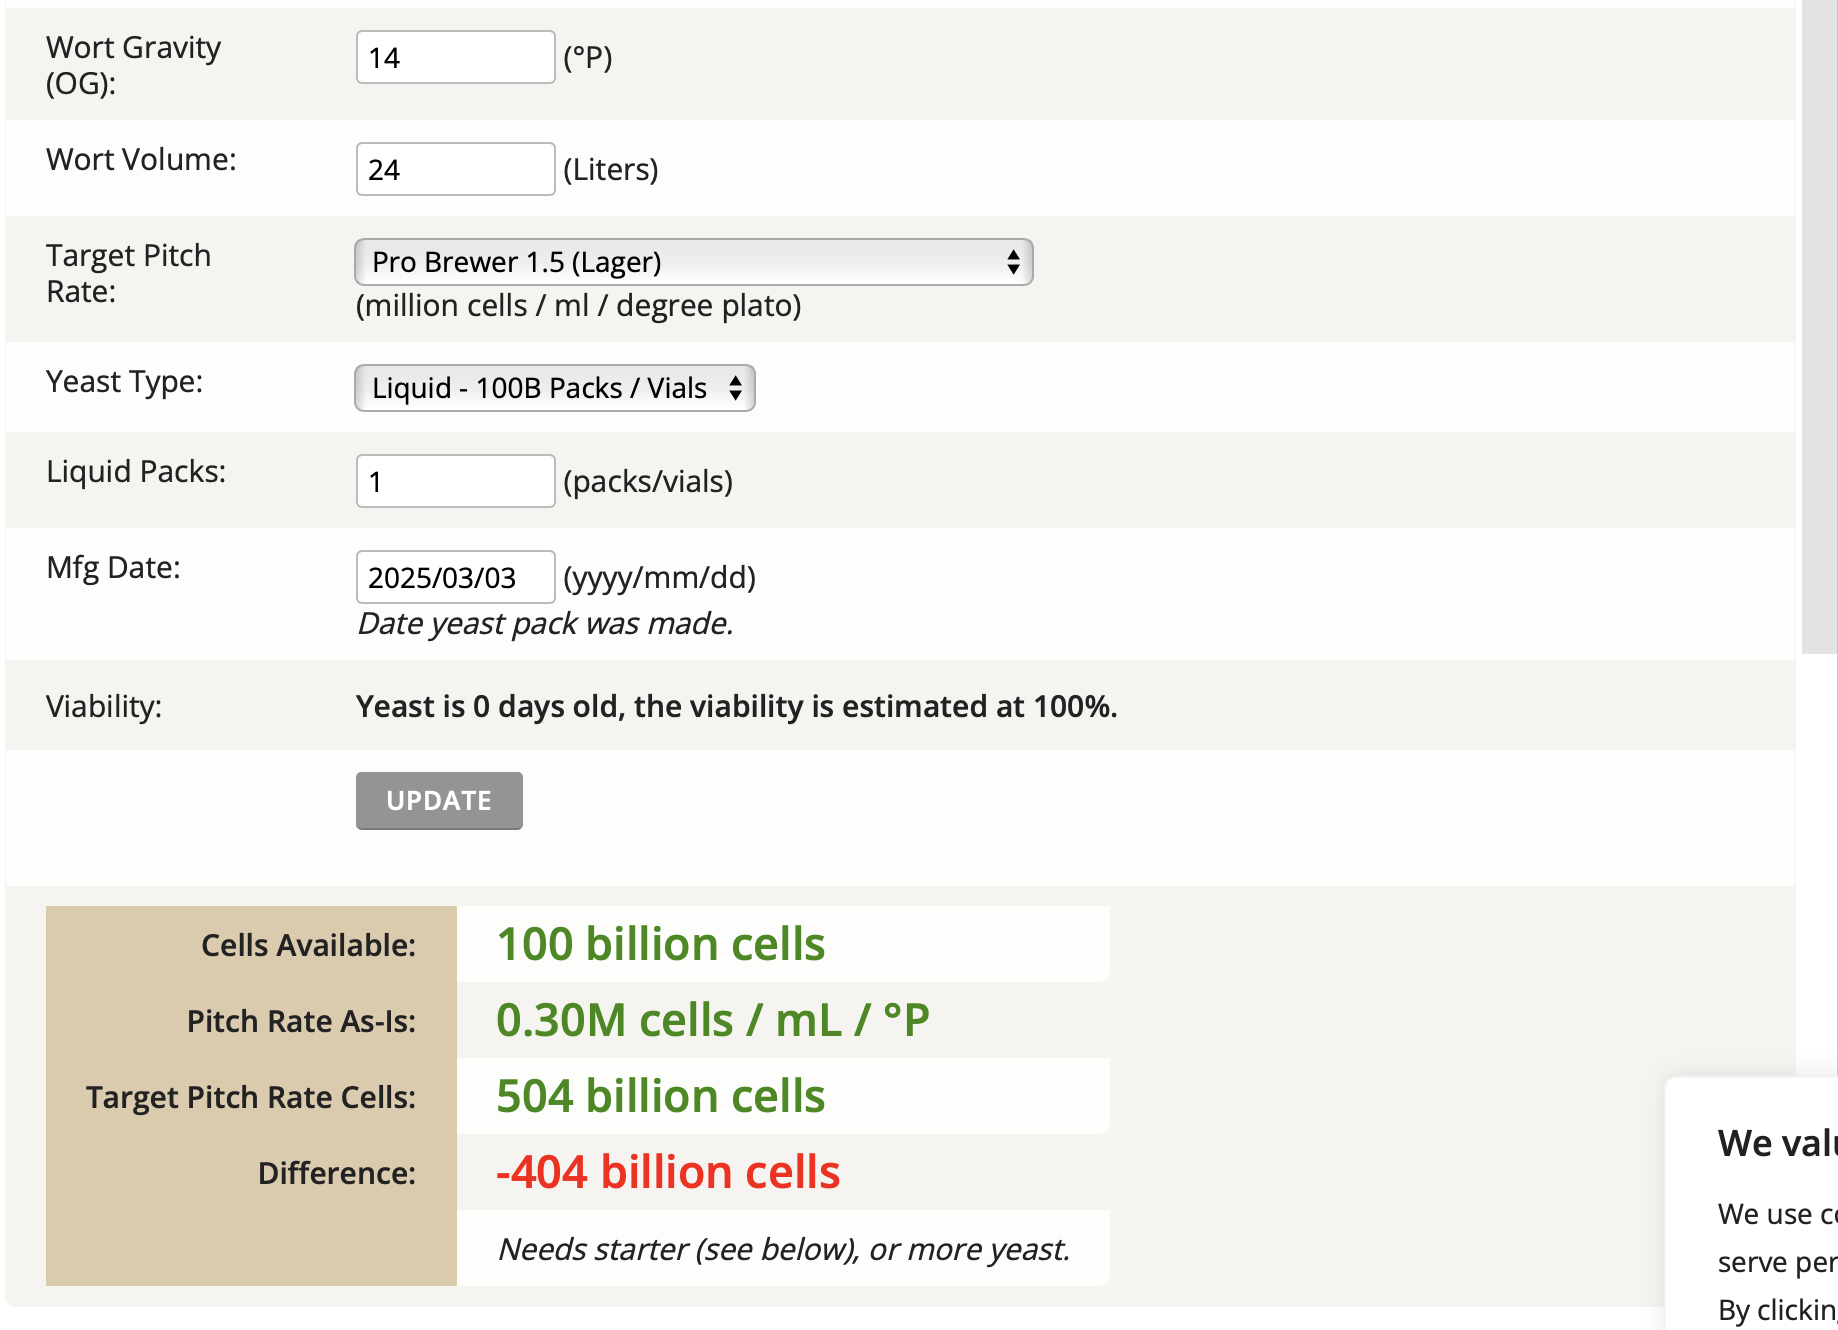Click the "Needs starter" note text
1838x1330 pixels.
pos(783,1249)
